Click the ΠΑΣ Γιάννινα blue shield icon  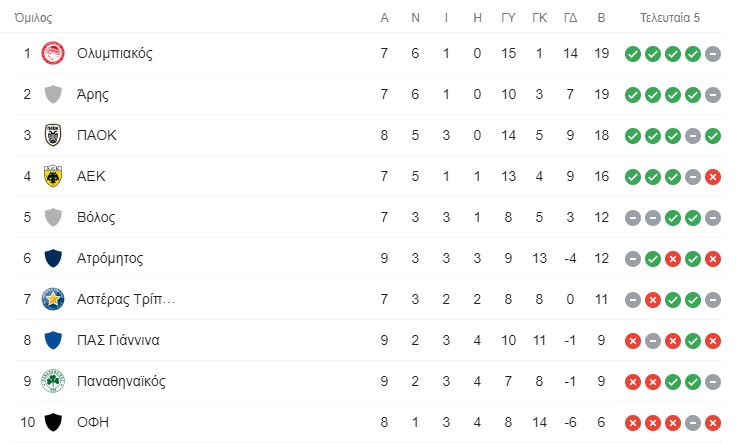click(53, 340)
